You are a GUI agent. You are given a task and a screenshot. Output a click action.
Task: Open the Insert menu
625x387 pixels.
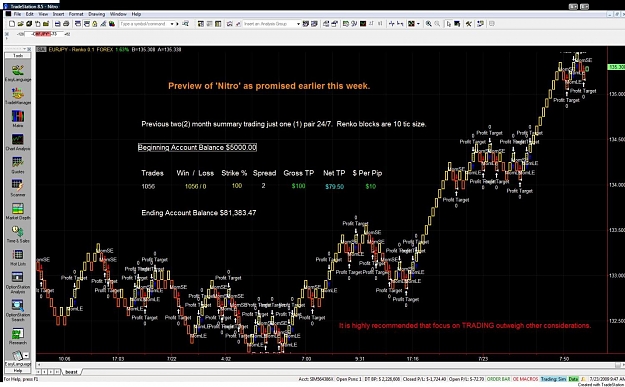(58, 14)
